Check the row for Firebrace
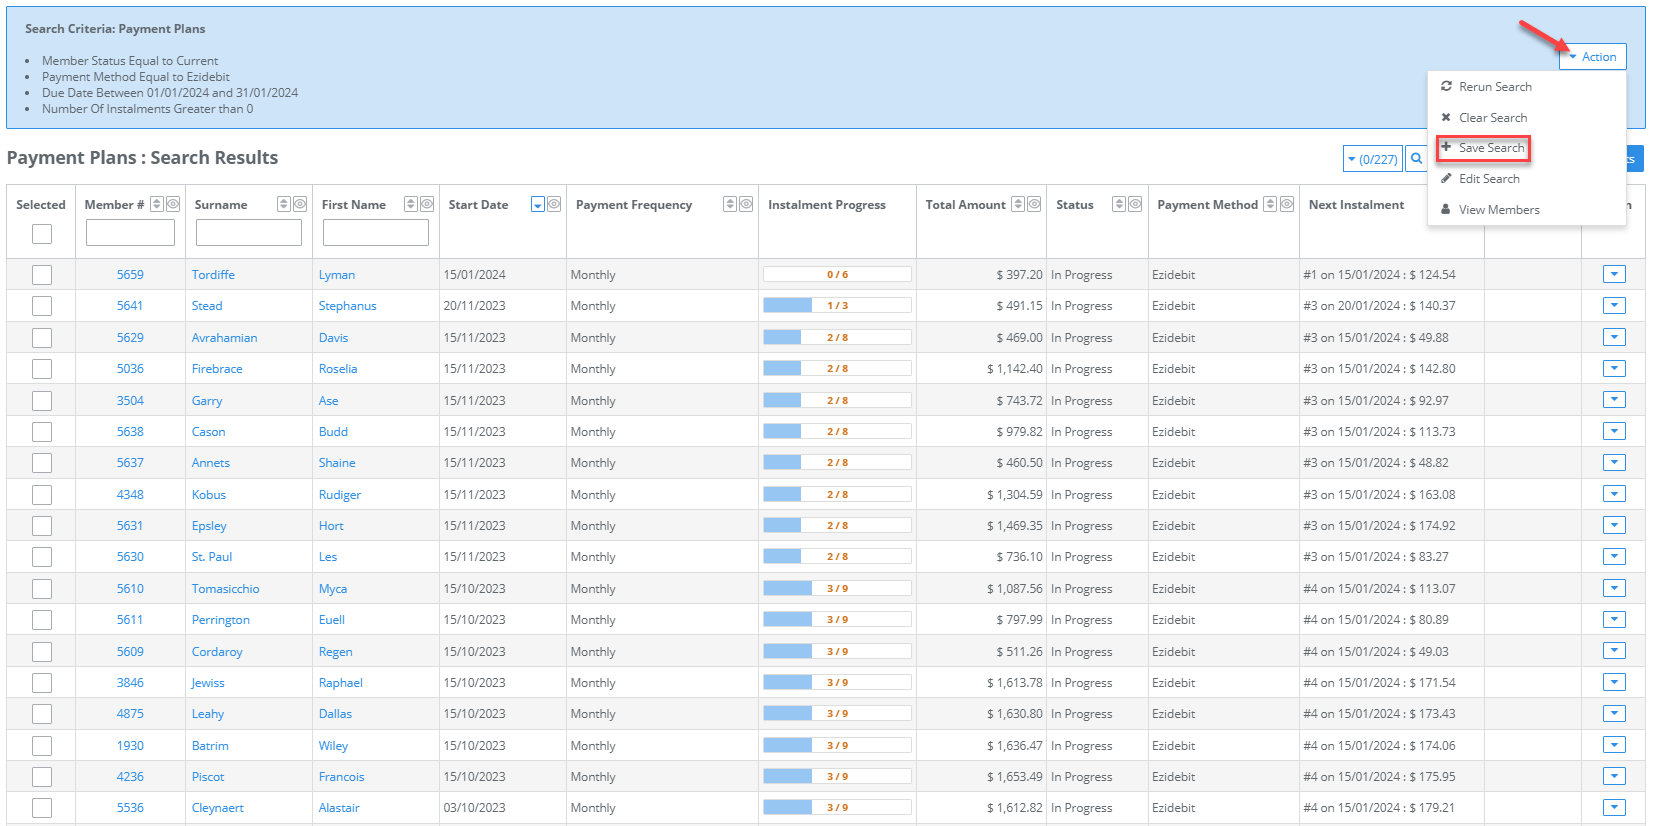The height and width of the screenshot is (826, 1658). pyautogui.click(x=42, y=369)
